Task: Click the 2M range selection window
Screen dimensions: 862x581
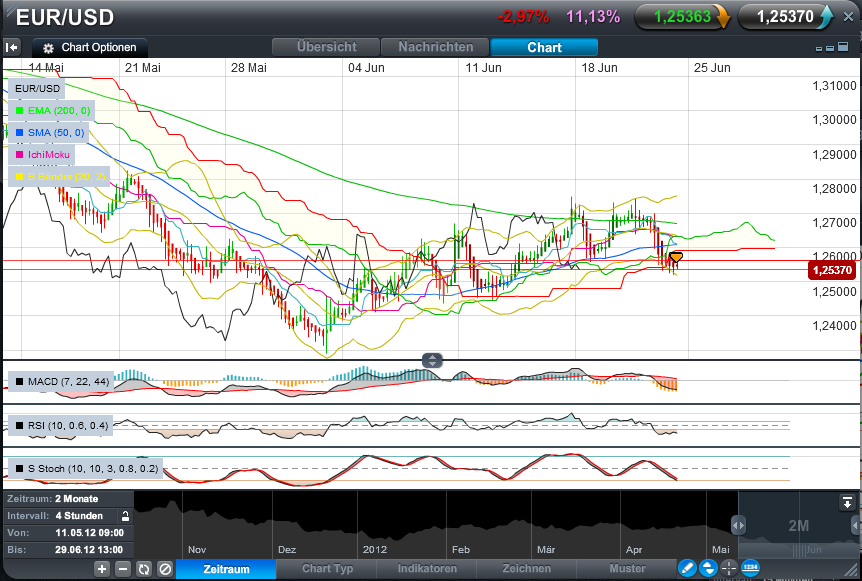Action: click(798, 525)
